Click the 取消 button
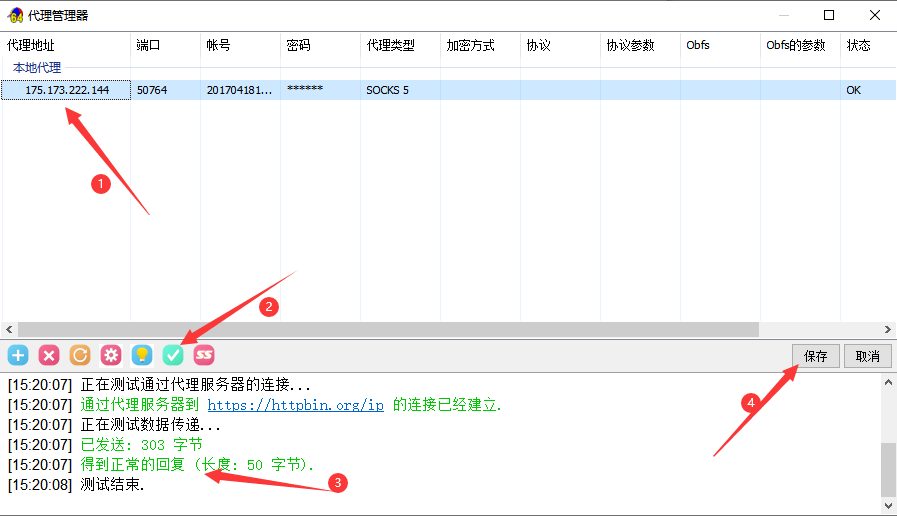This screenshot has height=516, width=897. 867,356
